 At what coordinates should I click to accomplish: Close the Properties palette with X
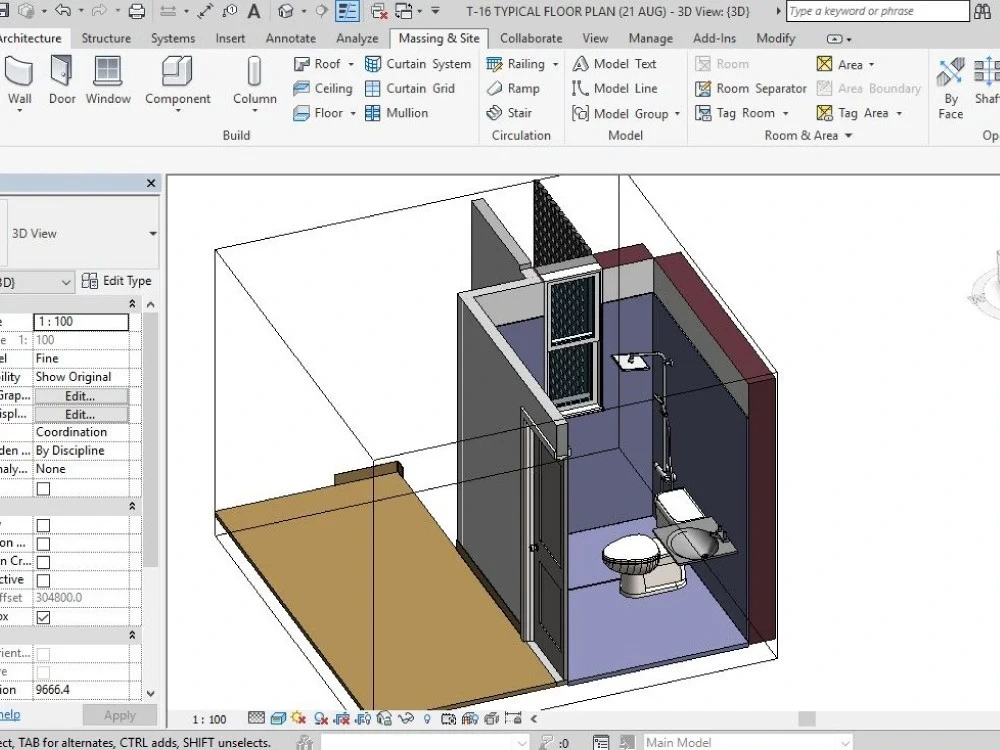[151, 183]
